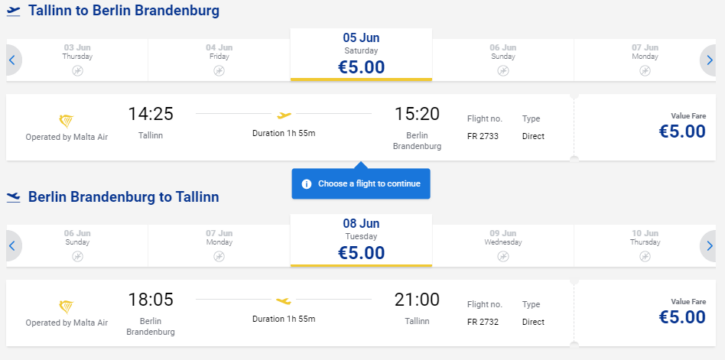Viewport: 725px width, 360px height.
Task: Select the 08 Jun Tuesday date tab
Action: coord(361,240)
